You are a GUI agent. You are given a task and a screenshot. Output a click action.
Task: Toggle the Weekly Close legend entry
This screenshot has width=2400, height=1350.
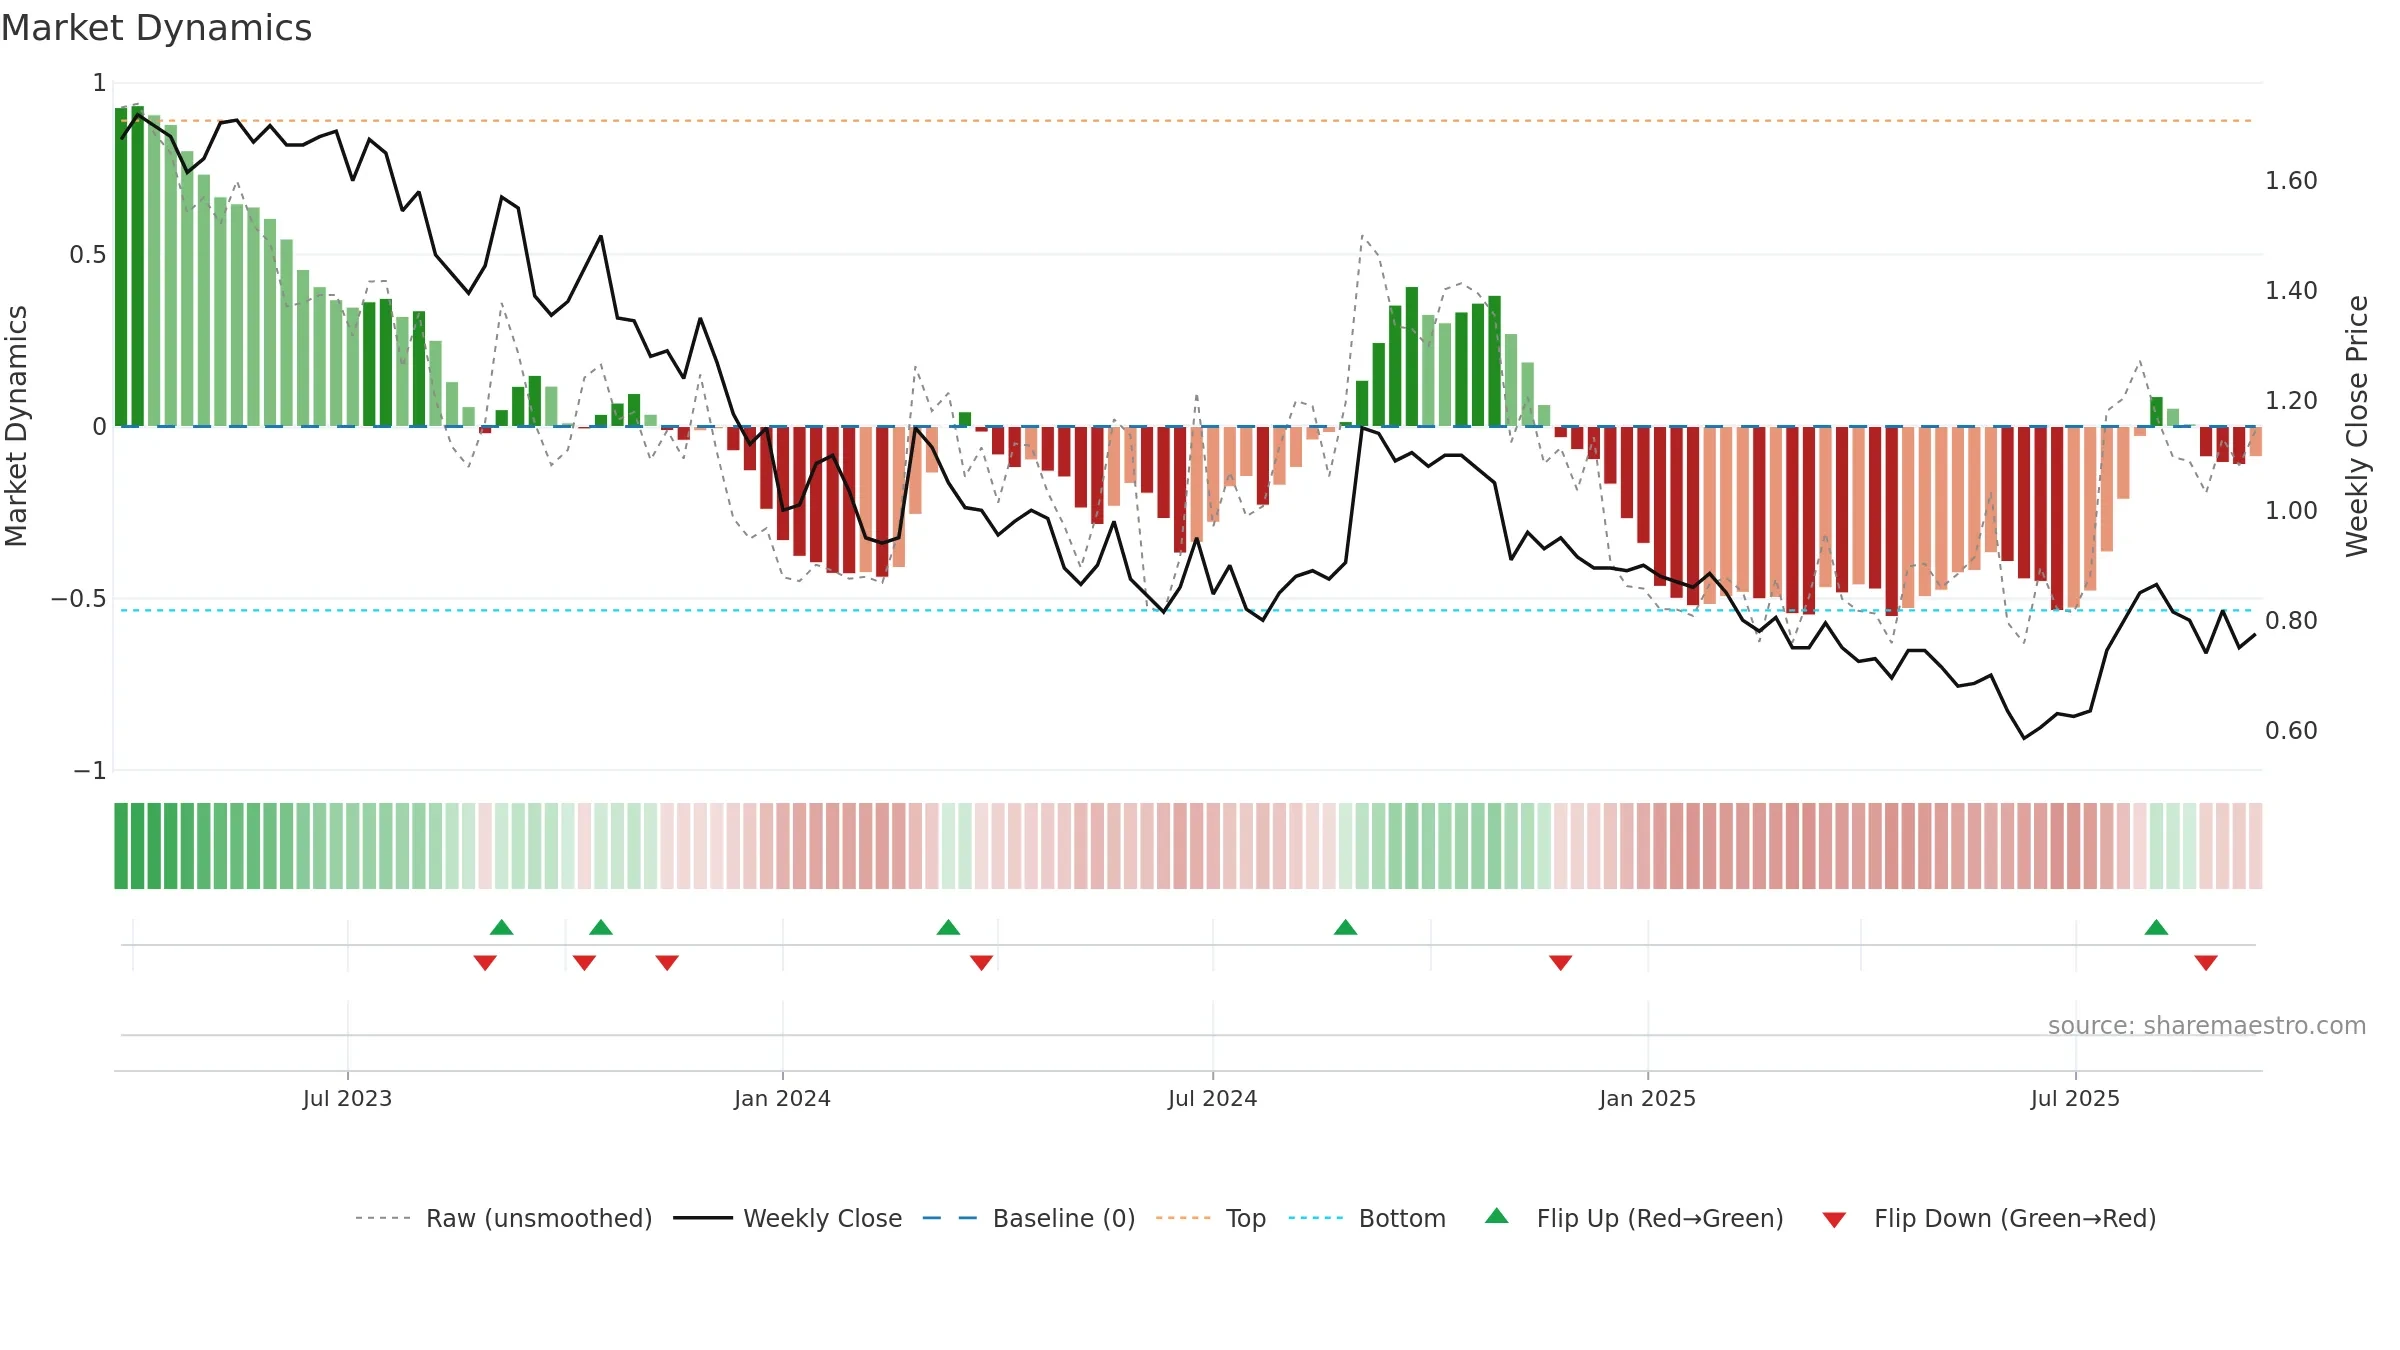click(787, 1218)
